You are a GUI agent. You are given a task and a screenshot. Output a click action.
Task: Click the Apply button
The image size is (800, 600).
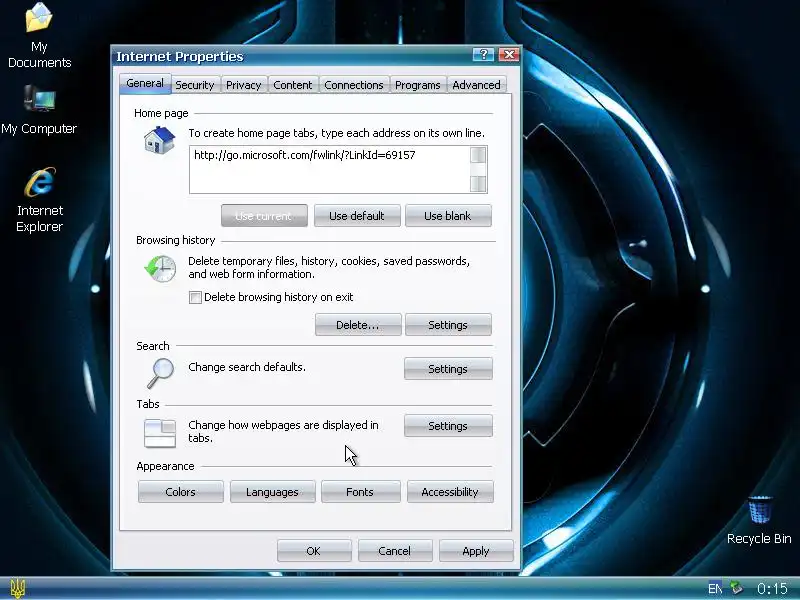[476, 551]
